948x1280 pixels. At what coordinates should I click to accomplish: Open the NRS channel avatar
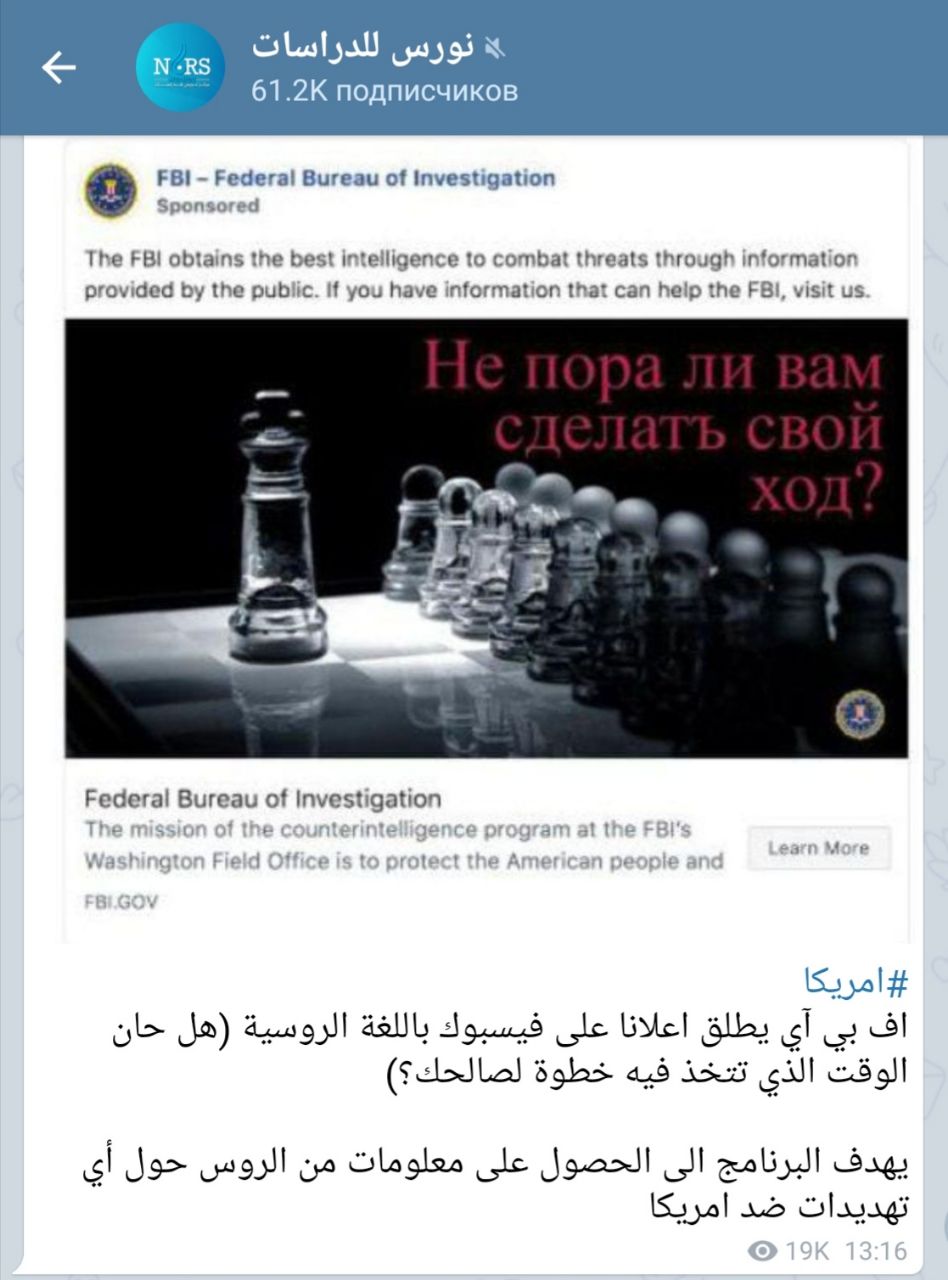(180, 68)
